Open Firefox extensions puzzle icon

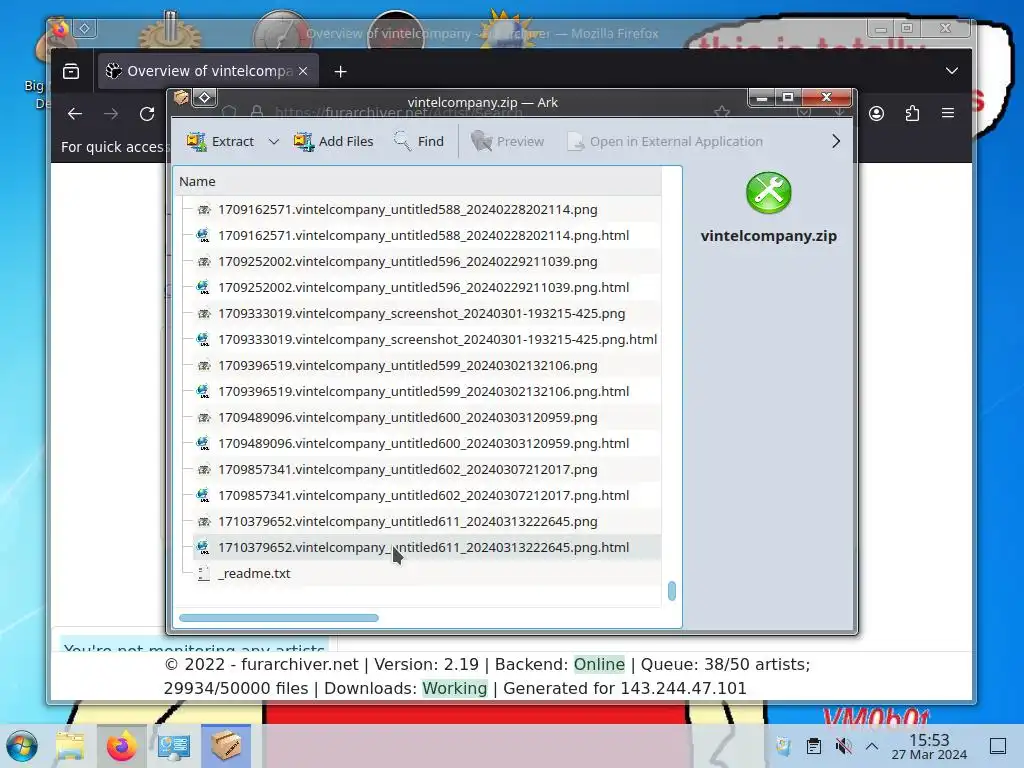coord(912,114)
